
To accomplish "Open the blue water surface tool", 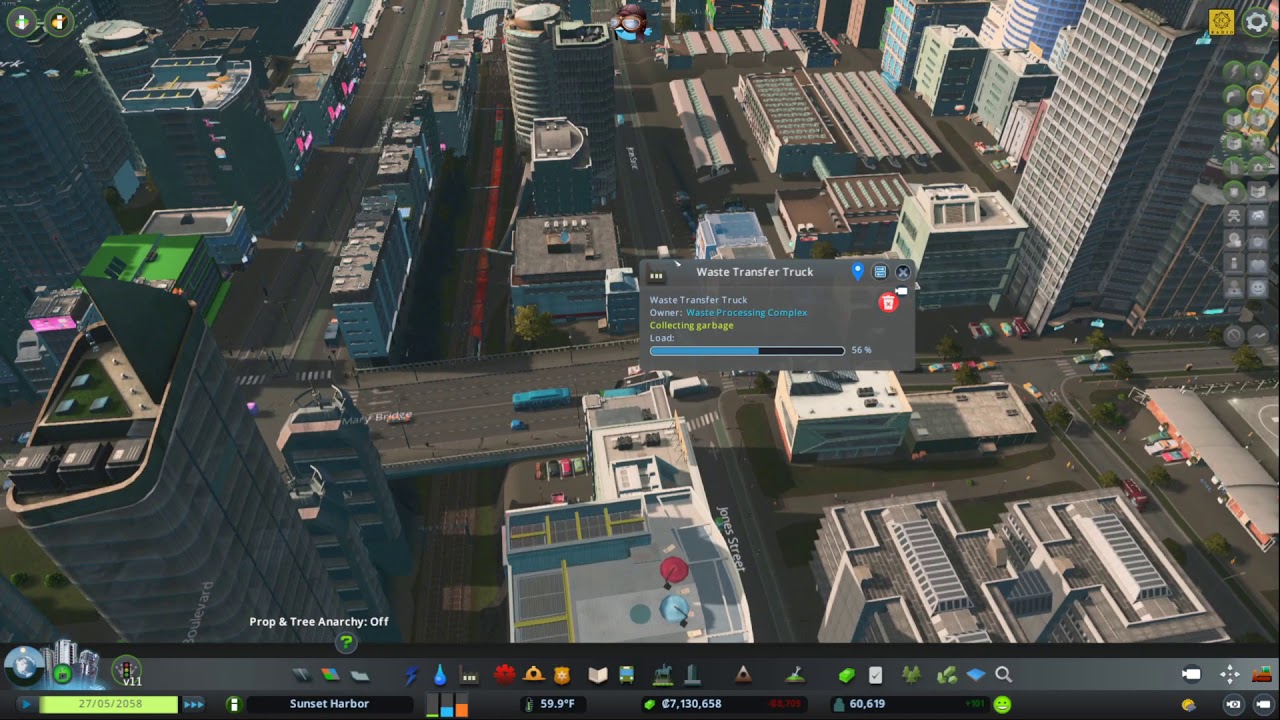I will coord(976,675).
